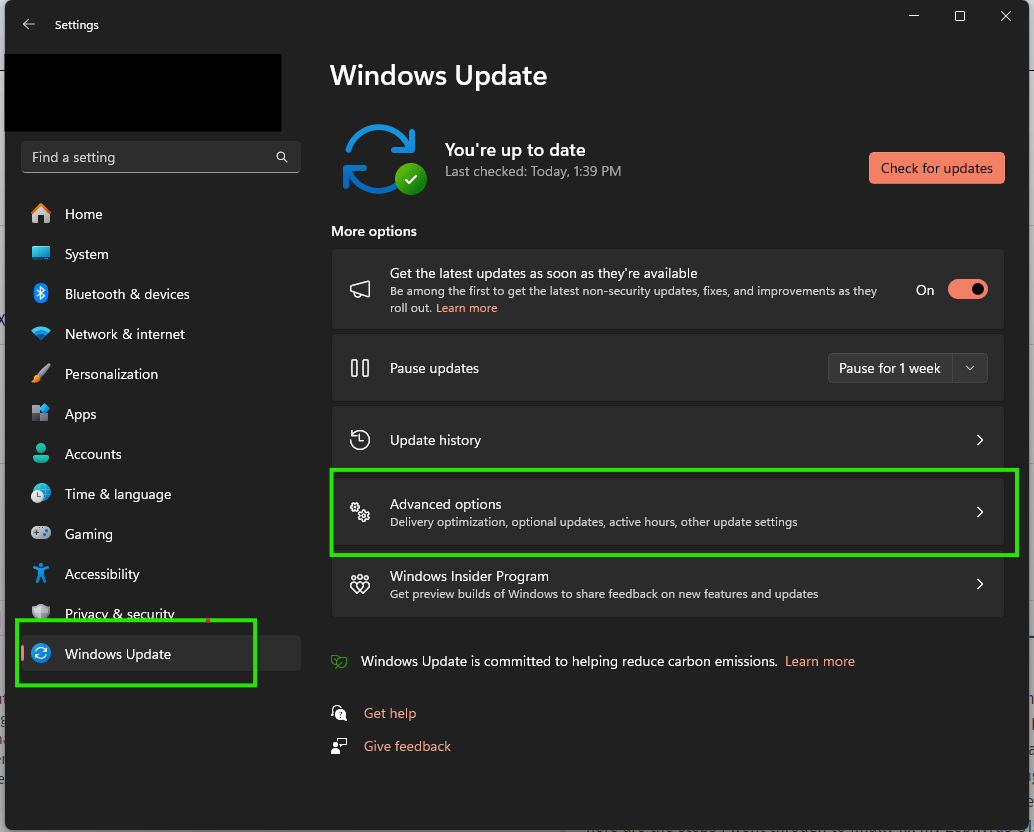
Task: Click the Give feedback icon
Action: click(x=339, y=745)
